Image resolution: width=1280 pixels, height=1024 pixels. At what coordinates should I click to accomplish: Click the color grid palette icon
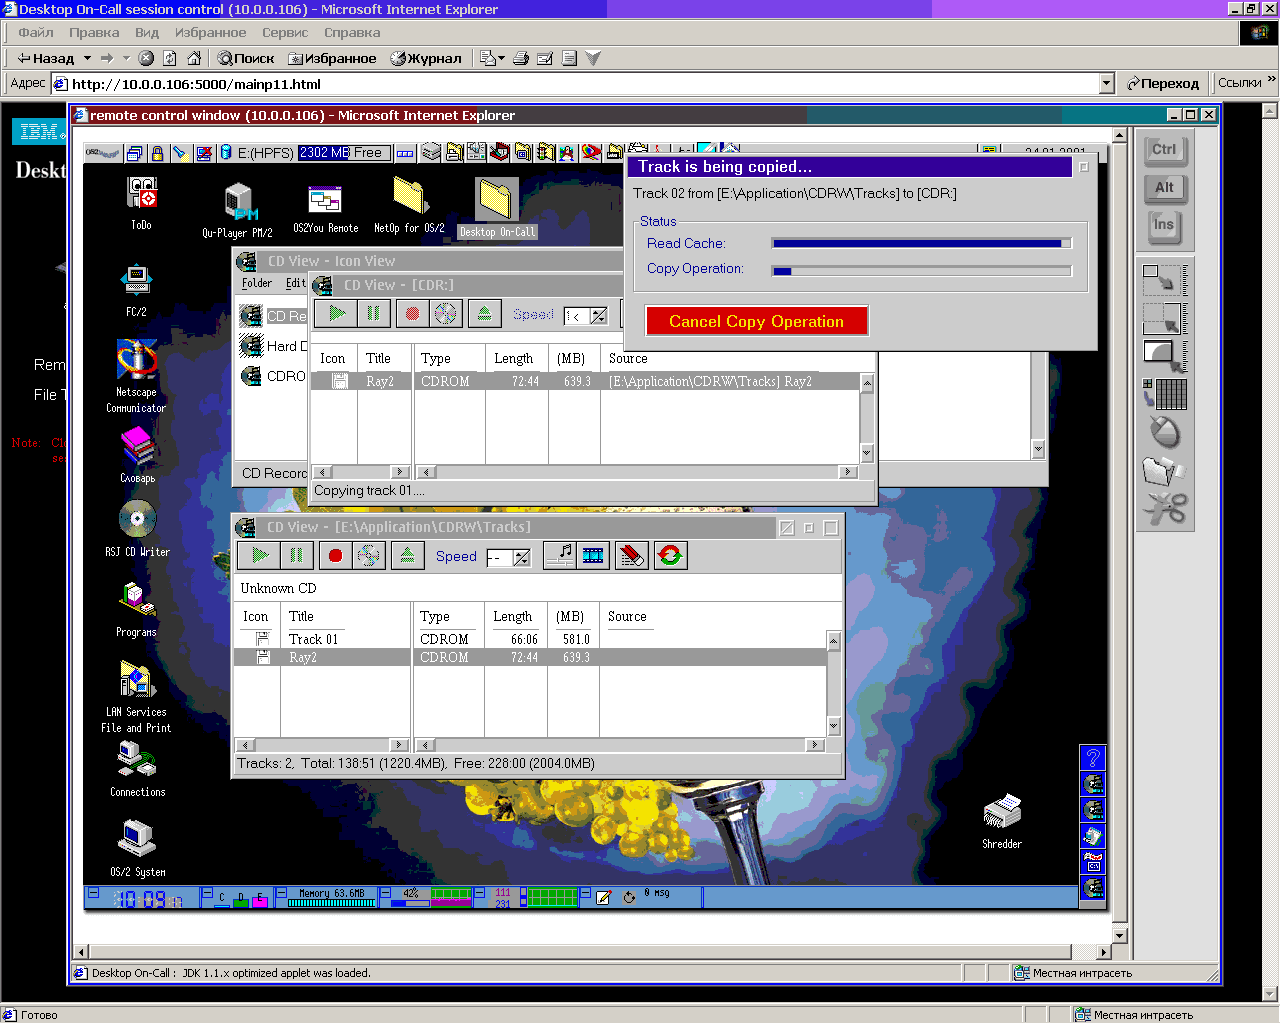1165,394
